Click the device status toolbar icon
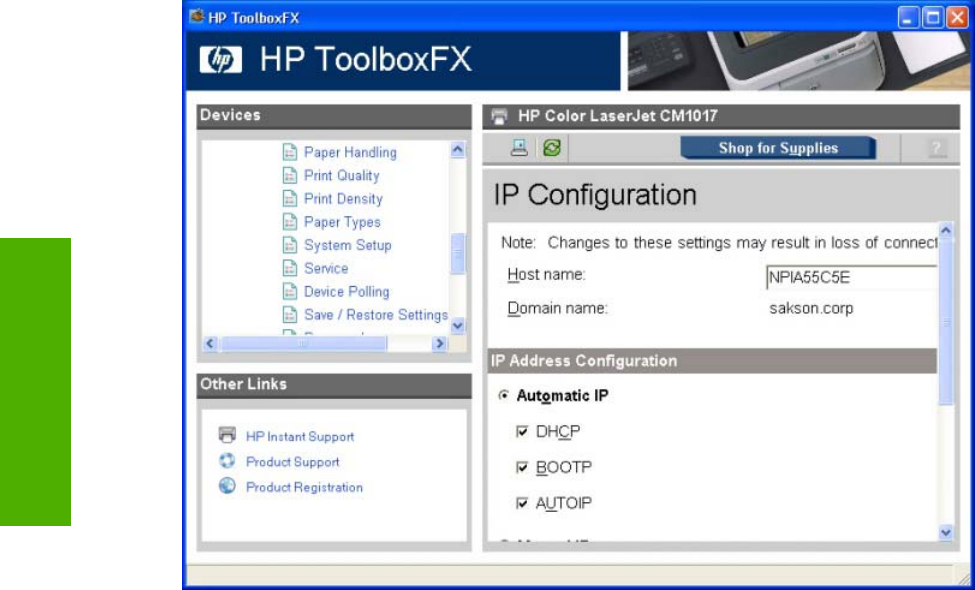The image size is (975, 590). (x=519, y=148)
